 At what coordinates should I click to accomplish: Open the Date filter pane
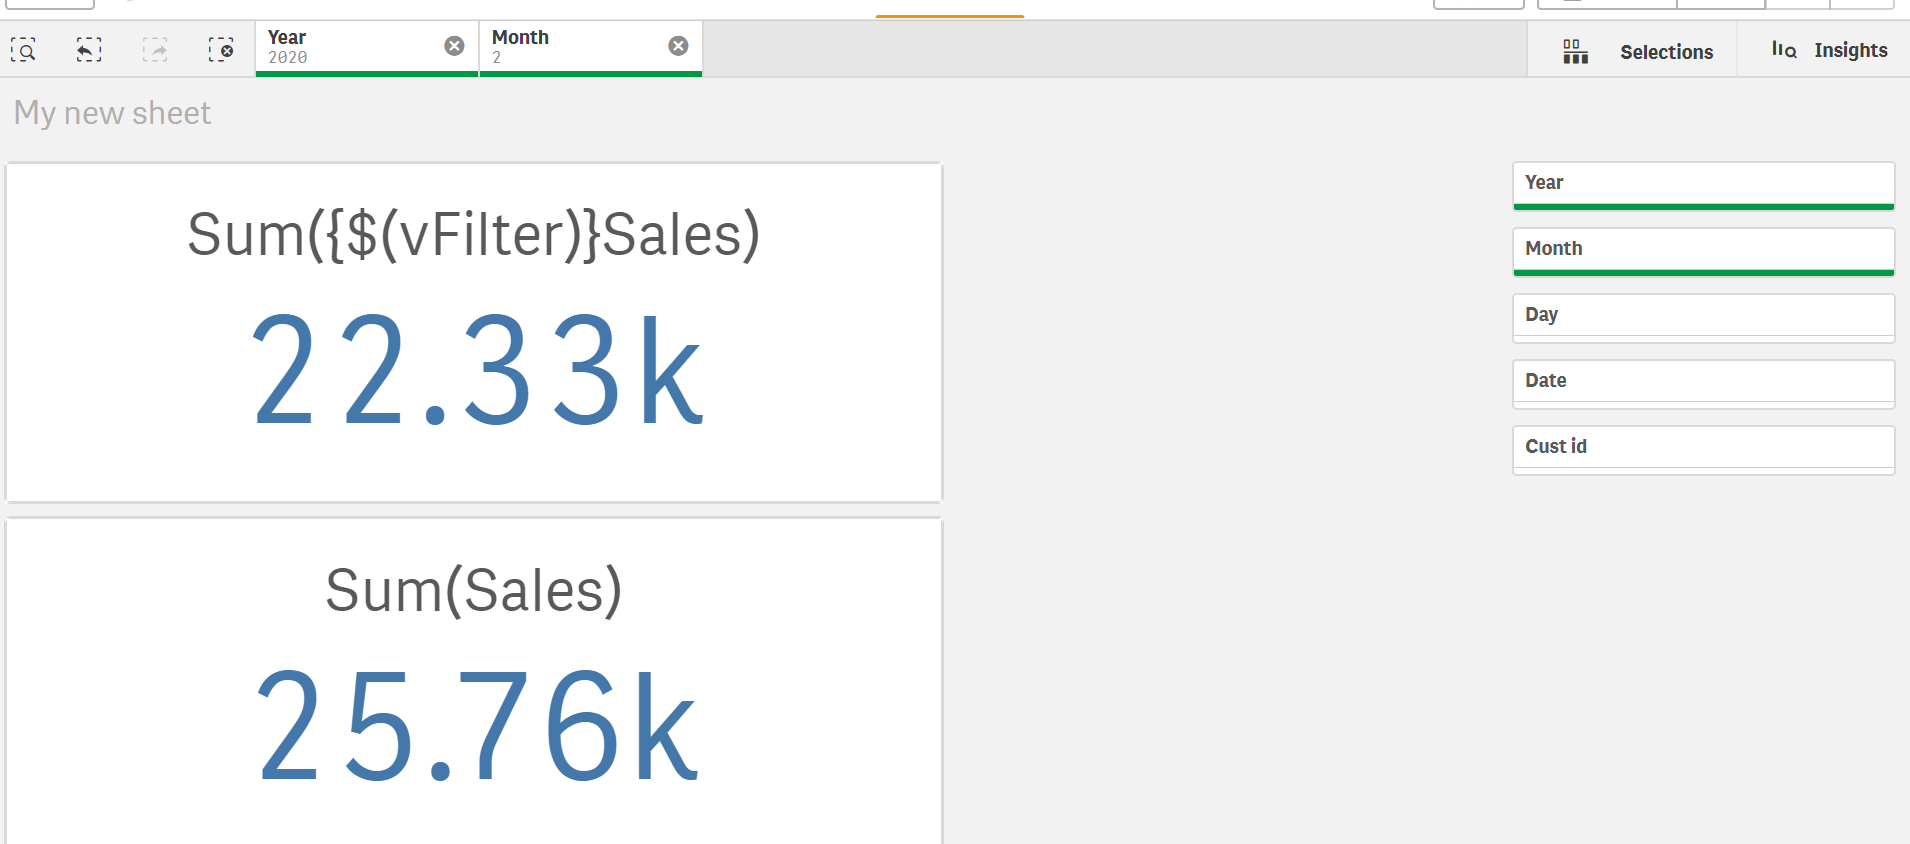(x=1702, y=382)
